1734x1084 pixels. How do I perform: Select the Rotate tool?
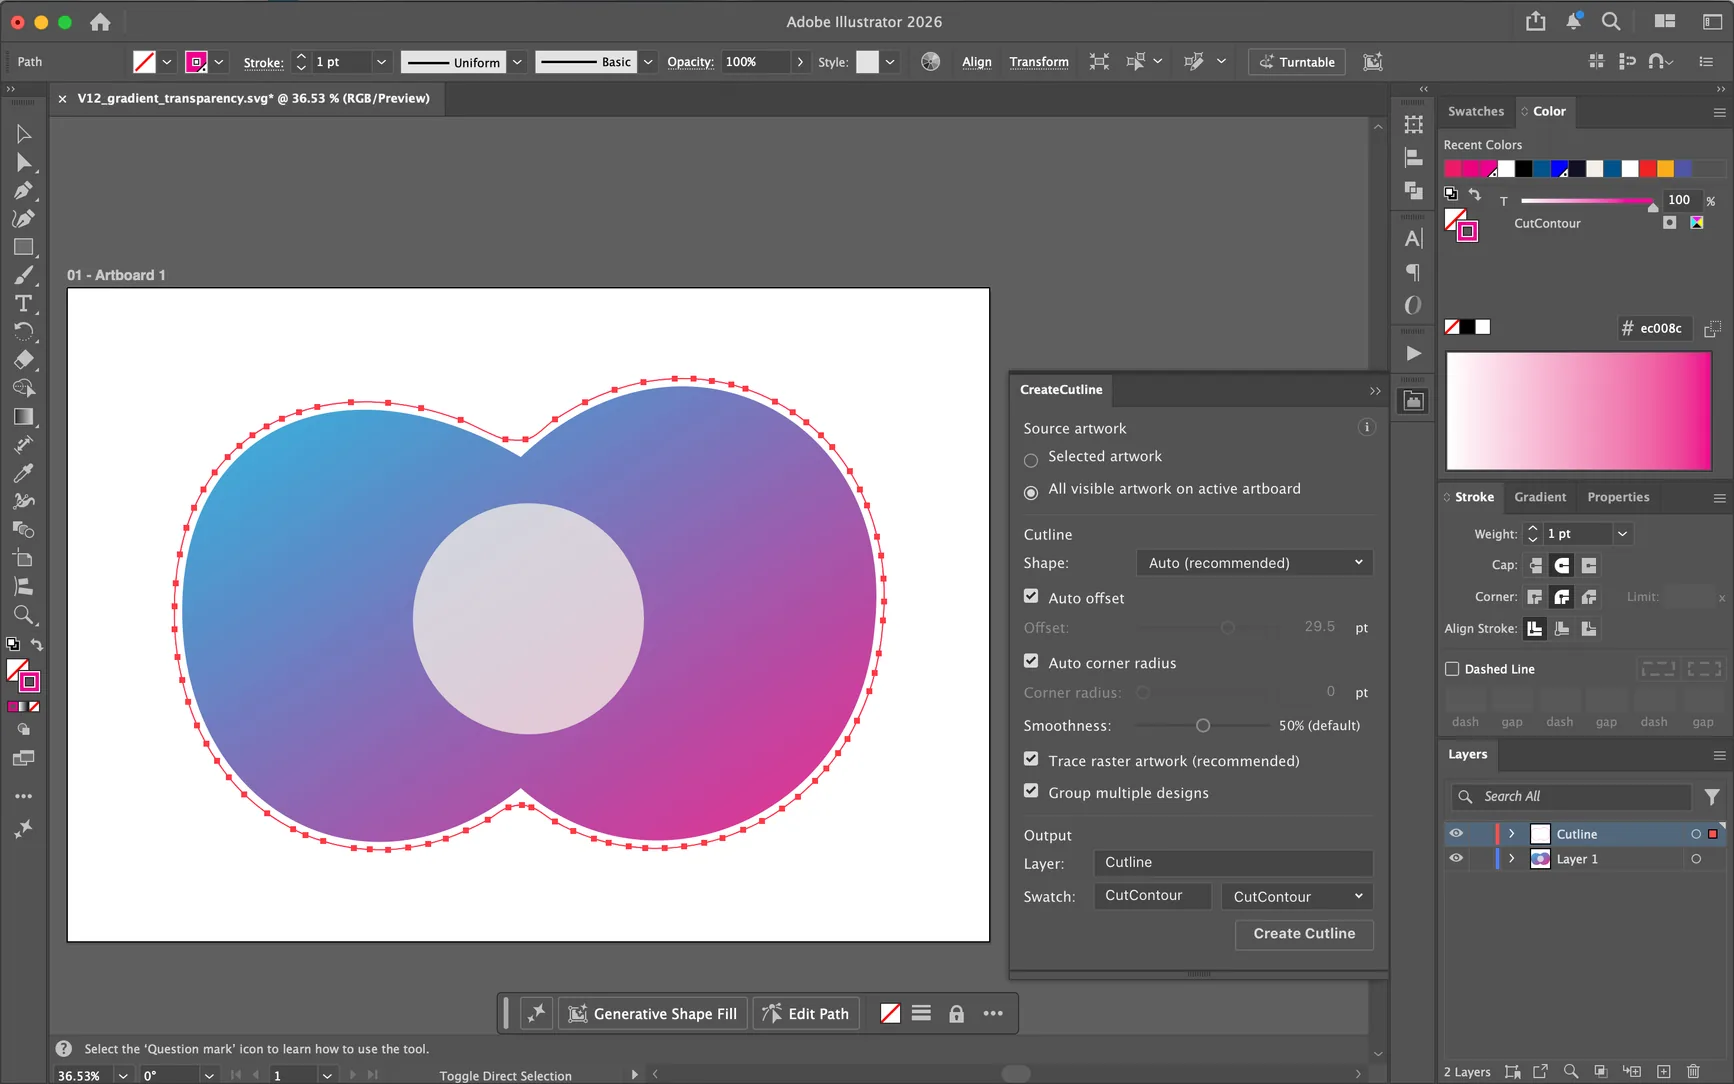click(x=23, y=331)
